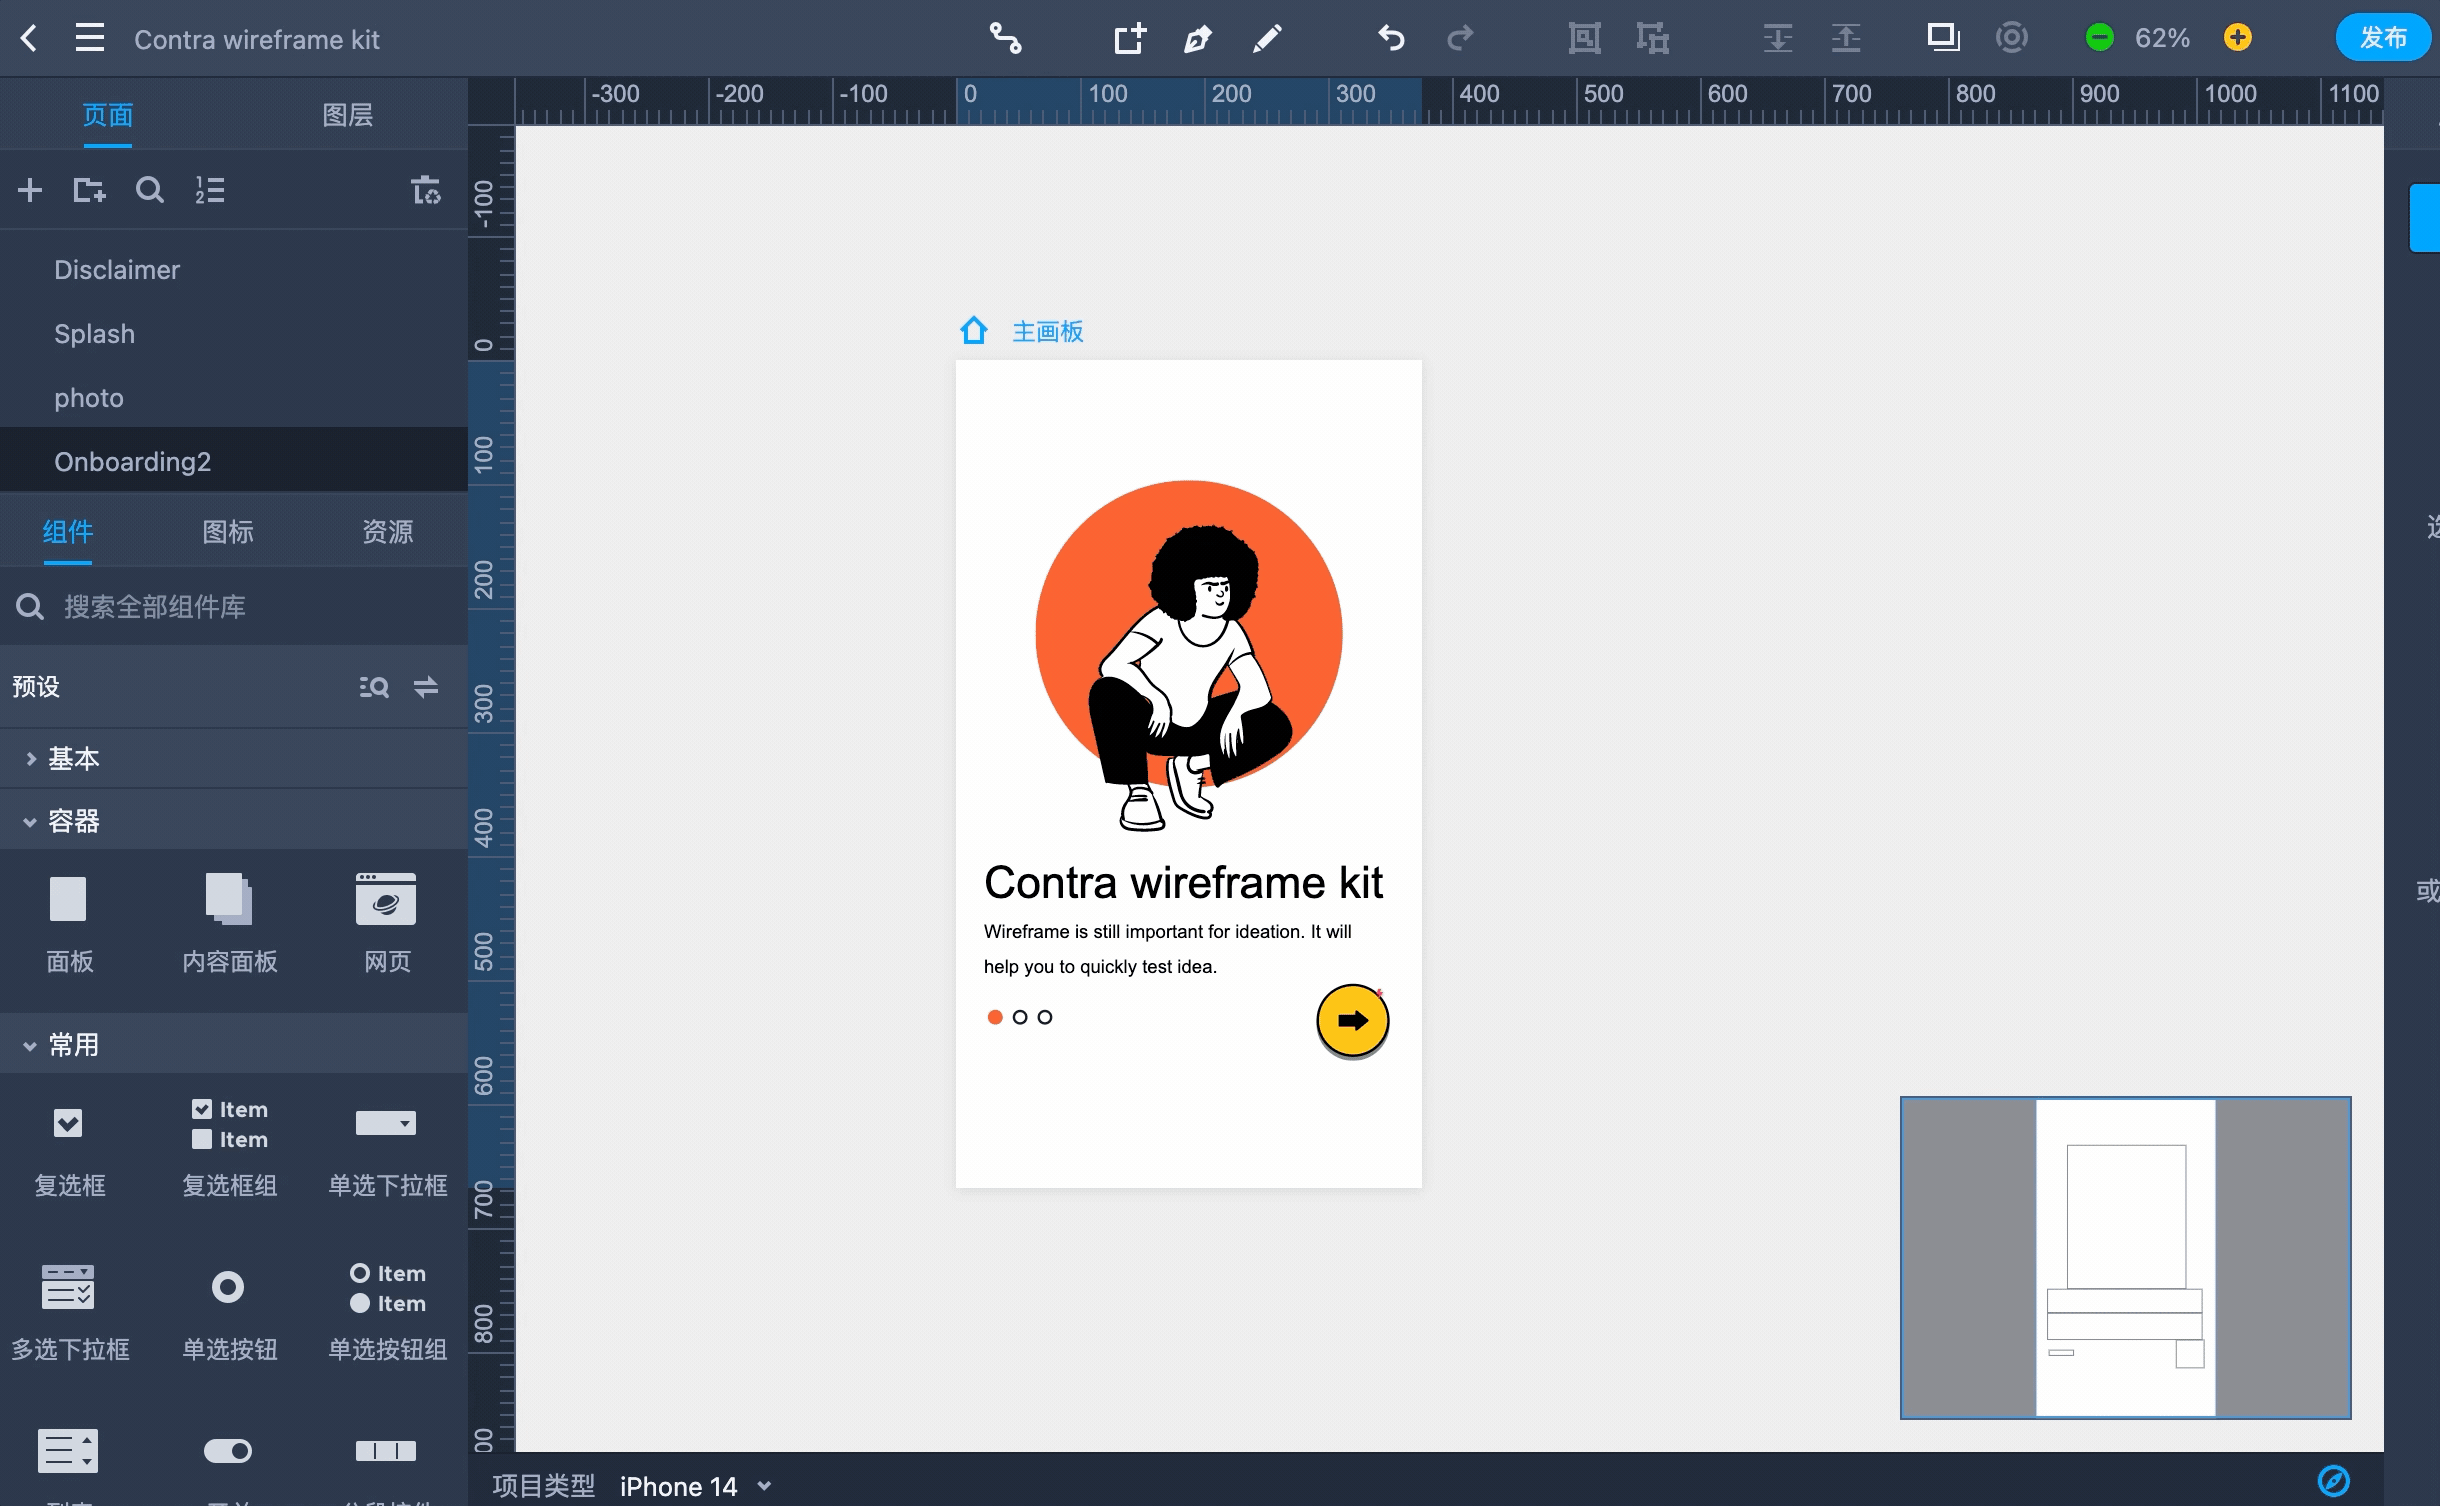Select the Pencil tool in toolbar
Image resolution: width=2440 pixels, height=1506 pixels.
point(1267,39)
